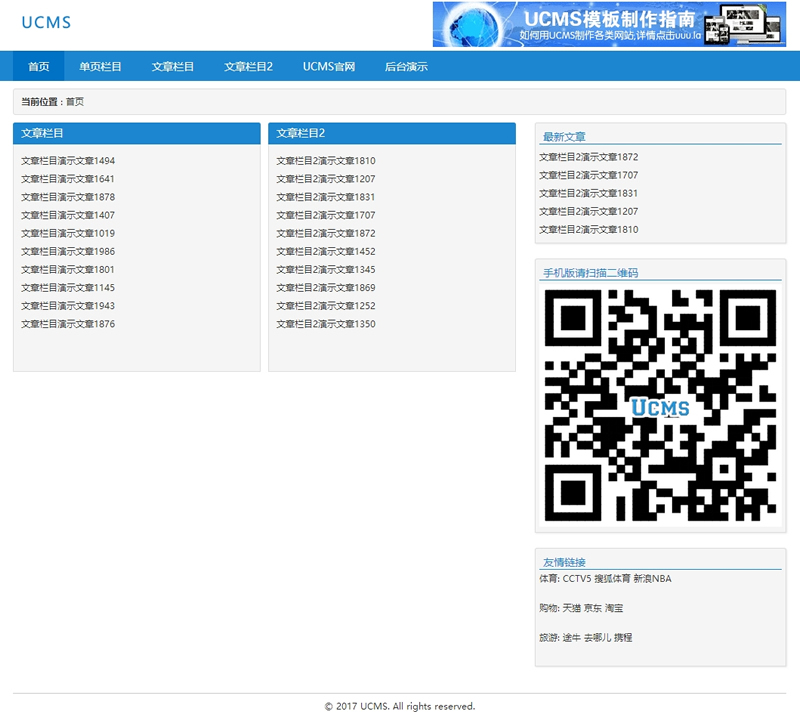This screenshot has width=800, height=721.
Task: Open 文章栏目2演示文章1810 in middle panel
Action: pyautogui.click(x=326, y=161)
